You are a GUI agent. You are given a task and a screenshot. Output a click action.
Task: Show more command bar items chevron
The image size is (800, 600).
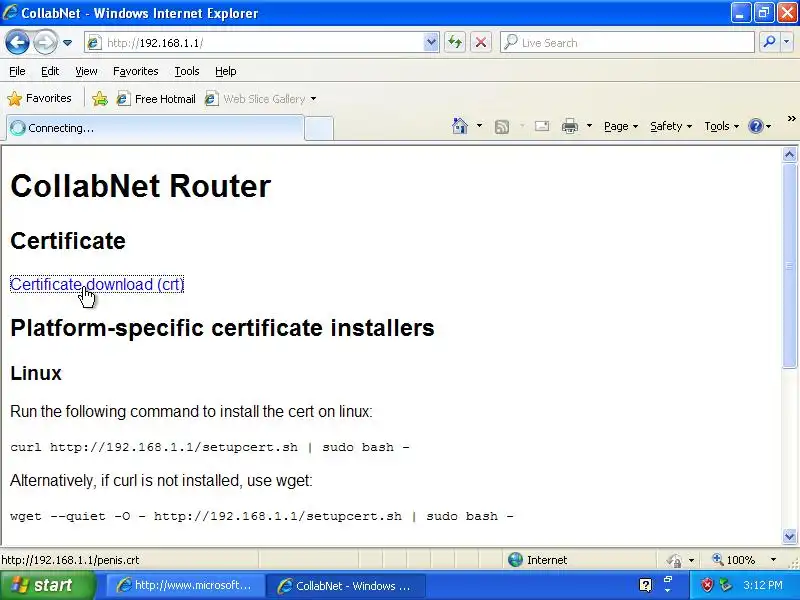pos(791,119)
